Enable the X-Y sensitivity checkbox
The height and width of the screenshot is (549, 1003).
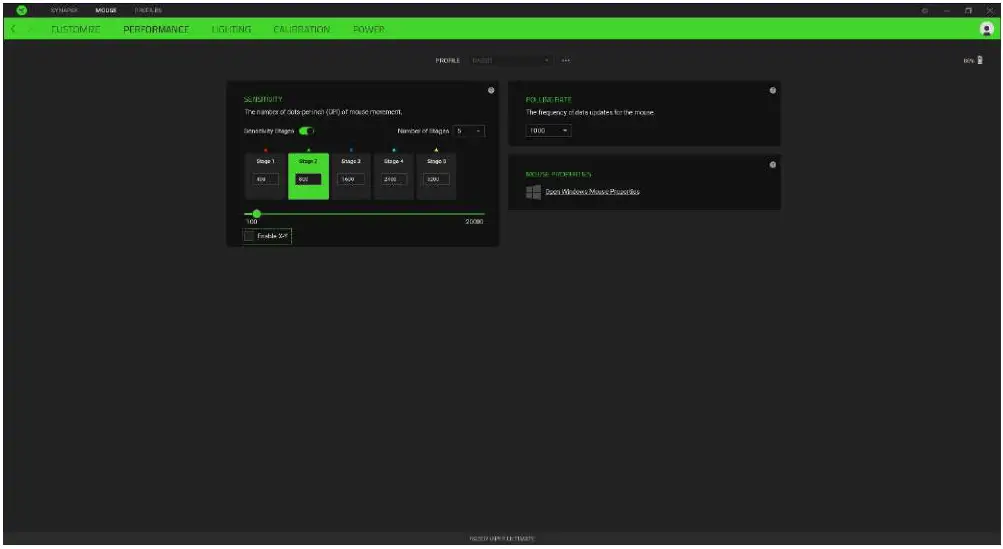pyautogui.click(x=249, y=236)
